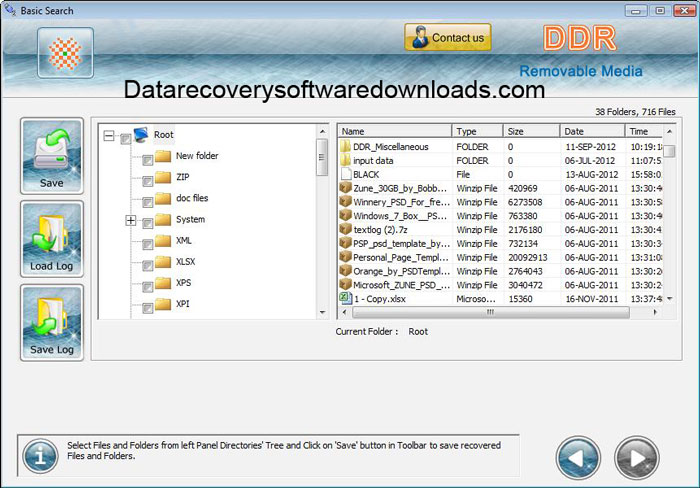Image resolution: width=700 pixels, height=488 pixels.
Task: Toggle the Root checkbox
Action: point(125,139)
